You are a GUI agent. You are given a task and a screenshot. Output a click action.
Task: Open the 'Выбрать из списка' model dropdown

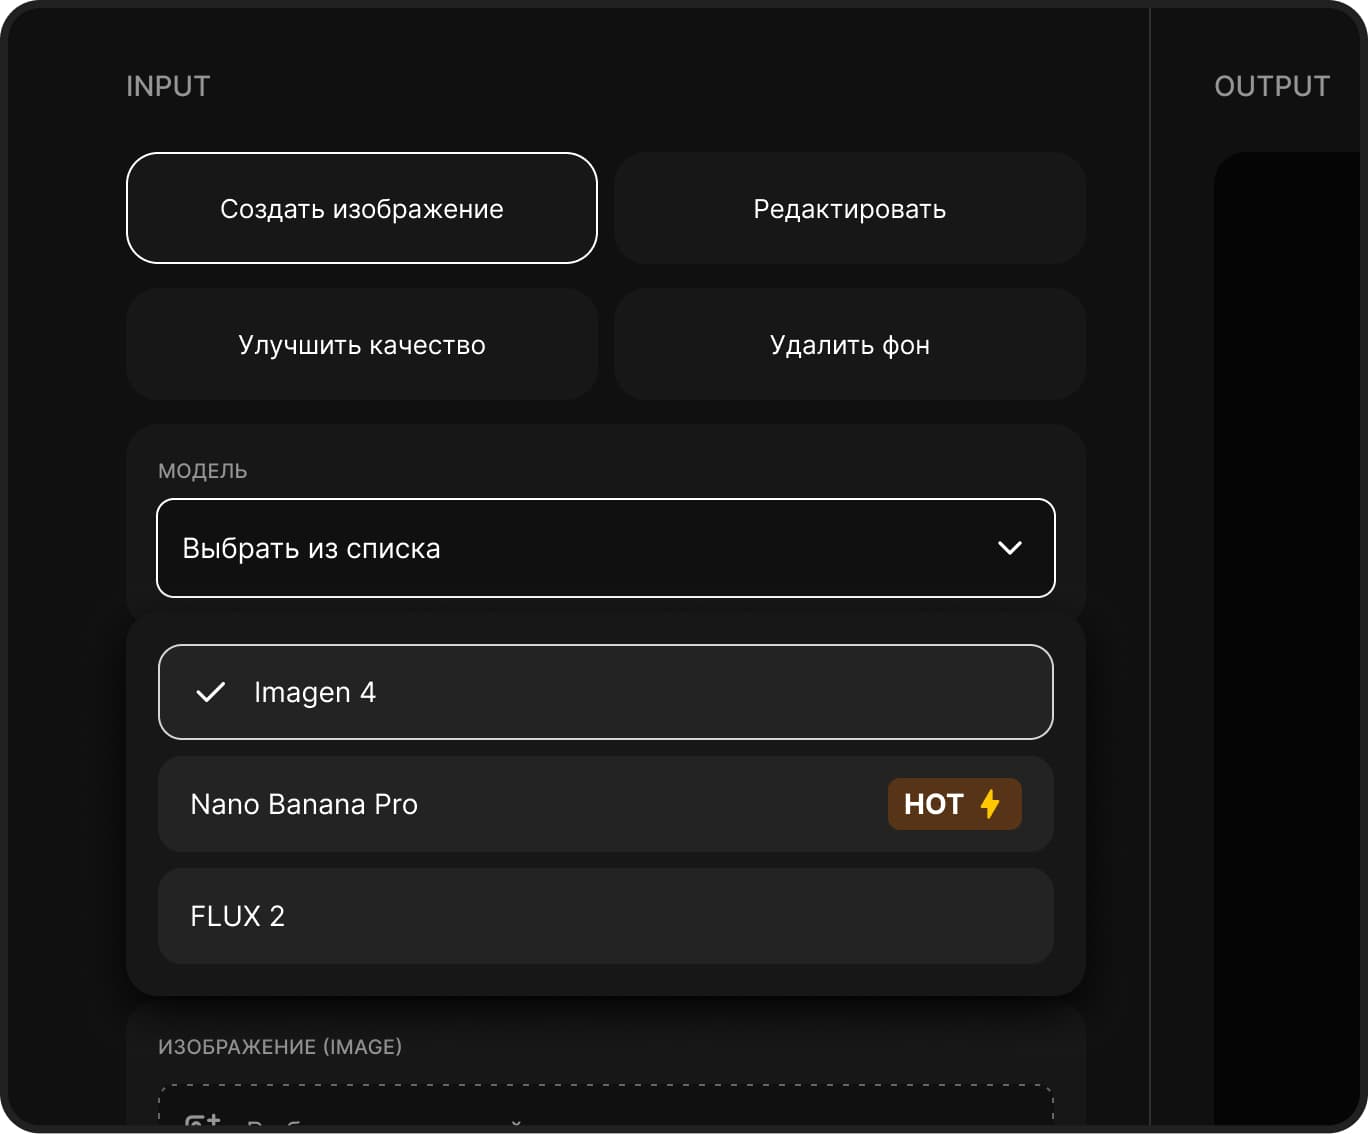(x=605, y=548)
